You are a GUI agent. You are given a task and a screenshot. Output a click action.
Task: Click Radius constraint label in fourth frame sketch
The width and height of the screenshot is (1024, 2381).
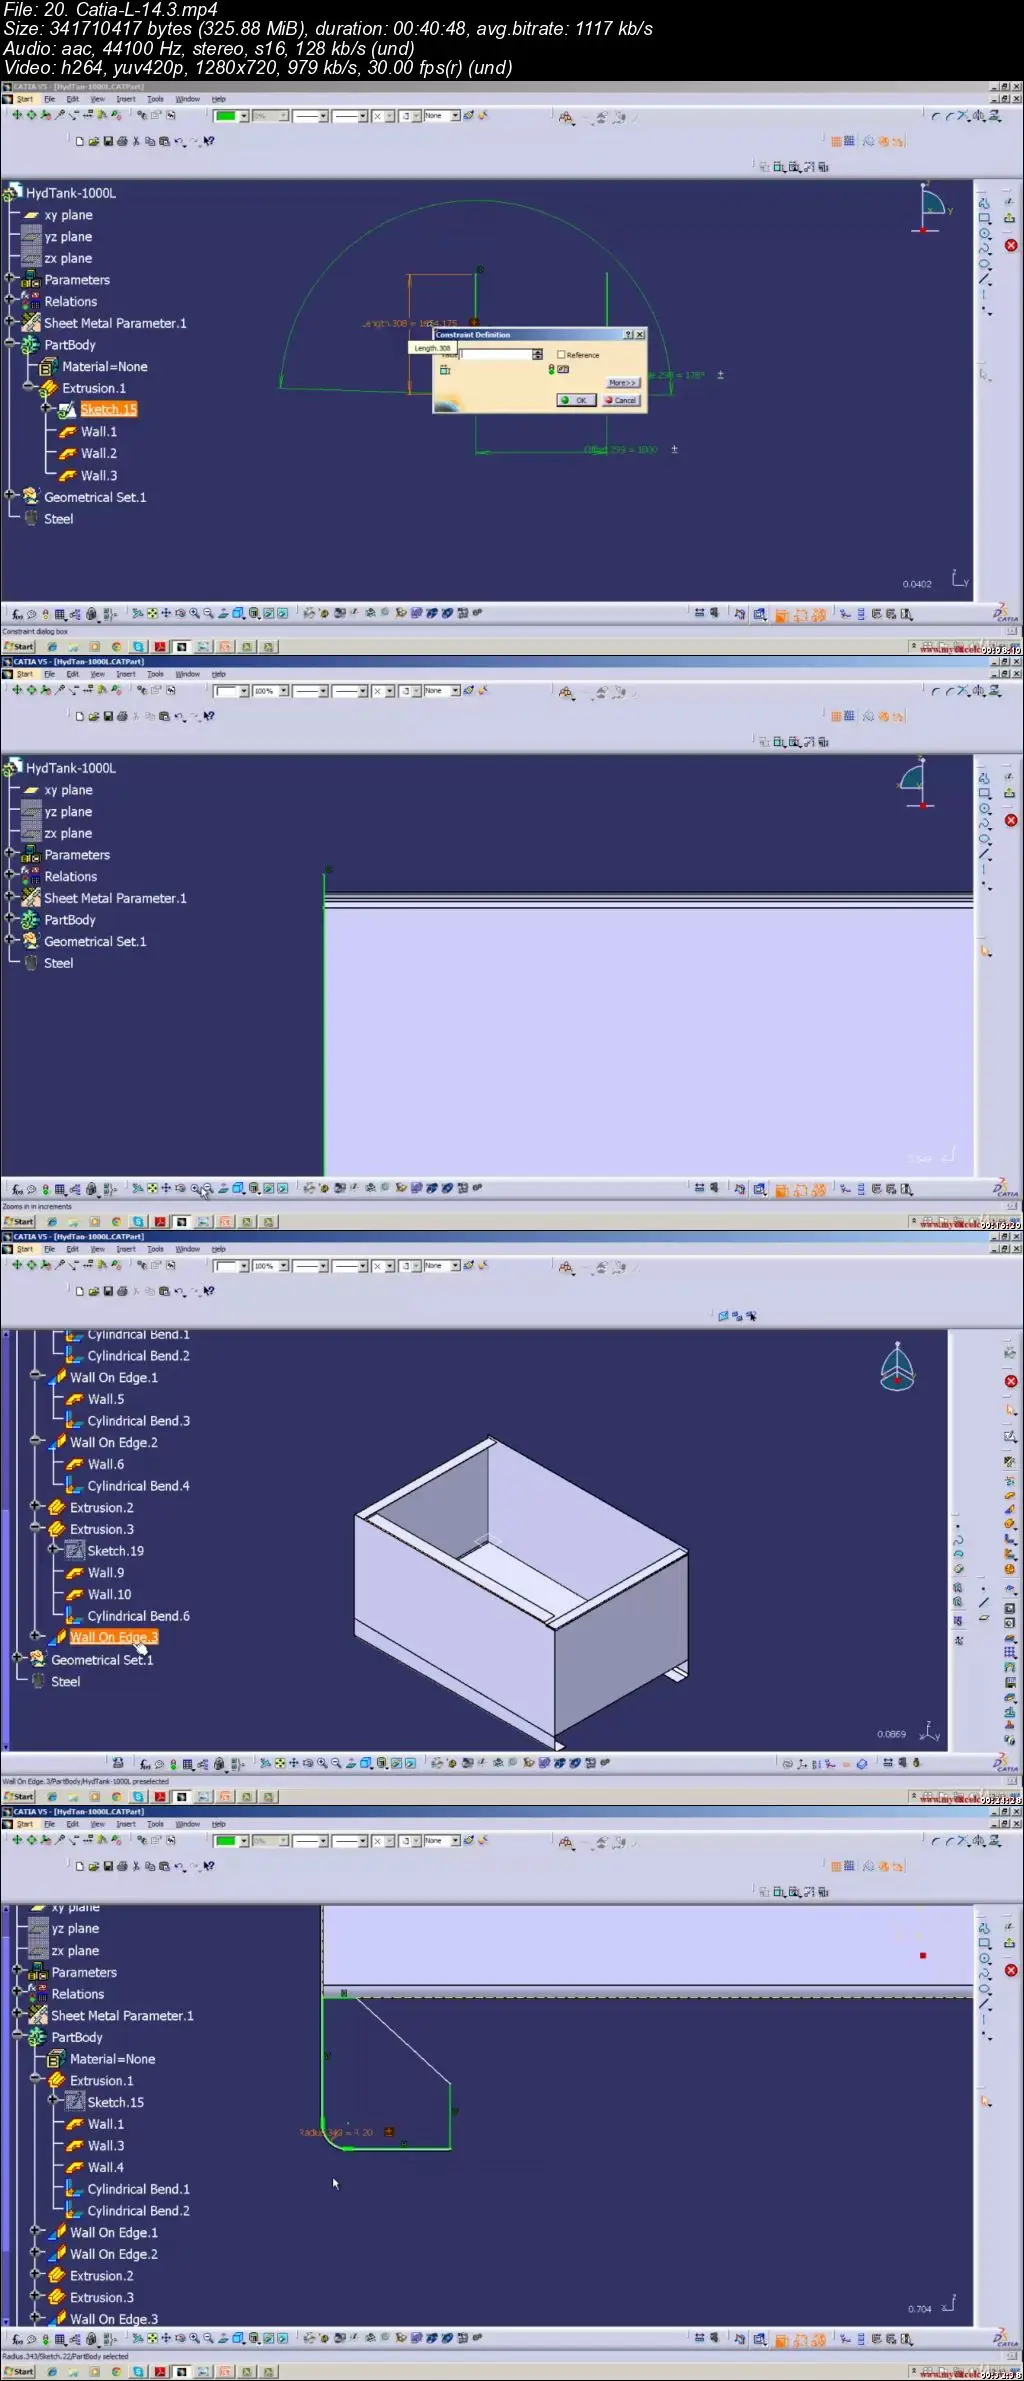(x=336, y=2132)
